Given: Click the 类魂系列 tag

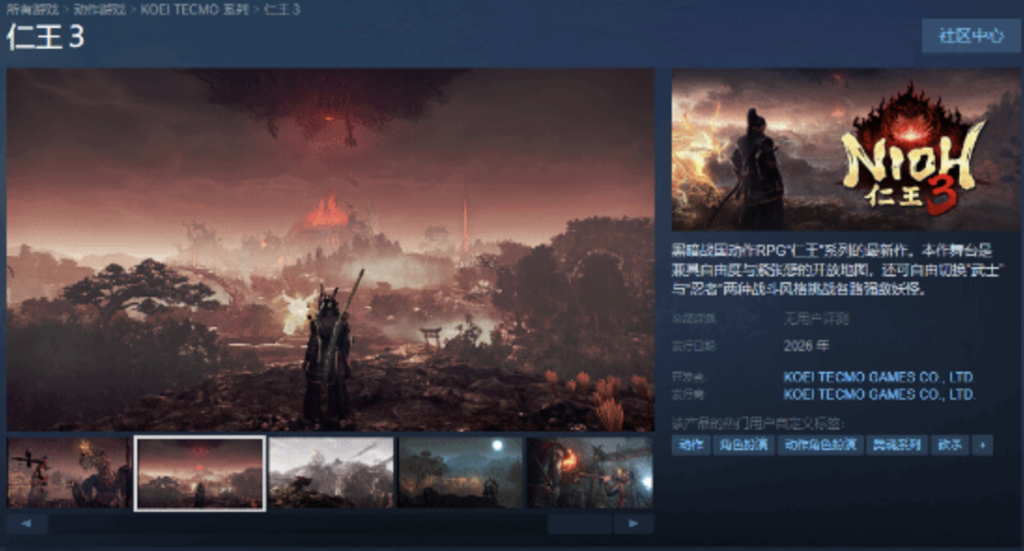Looking at the screenshot, I should click(x=897, y=445).
